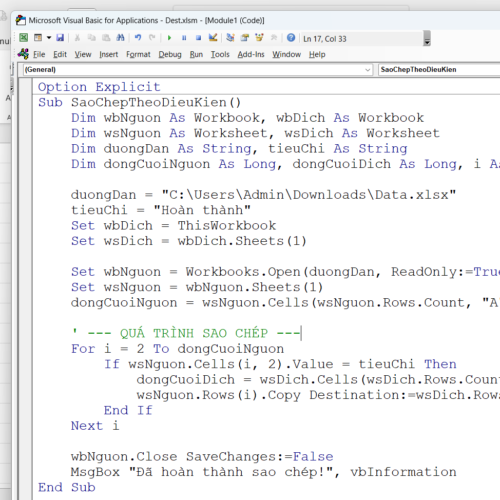The height and width of the screenshot is (500, 500).
Task: Pause execution with the Break icon
Action: [x=184, y=38]
